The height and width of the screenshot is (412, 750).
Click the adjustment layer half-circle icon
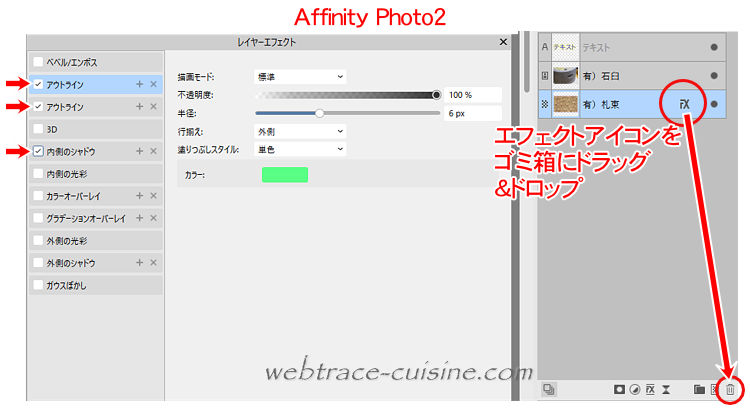635,389
